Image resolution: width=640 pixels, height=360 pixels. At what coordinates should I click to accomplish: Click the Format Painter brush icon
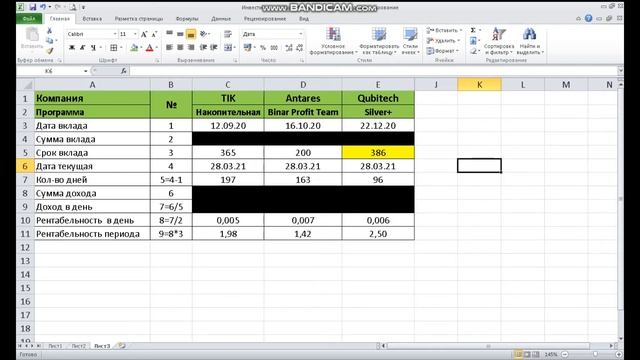pyautogui.click(x=49, y=51)
